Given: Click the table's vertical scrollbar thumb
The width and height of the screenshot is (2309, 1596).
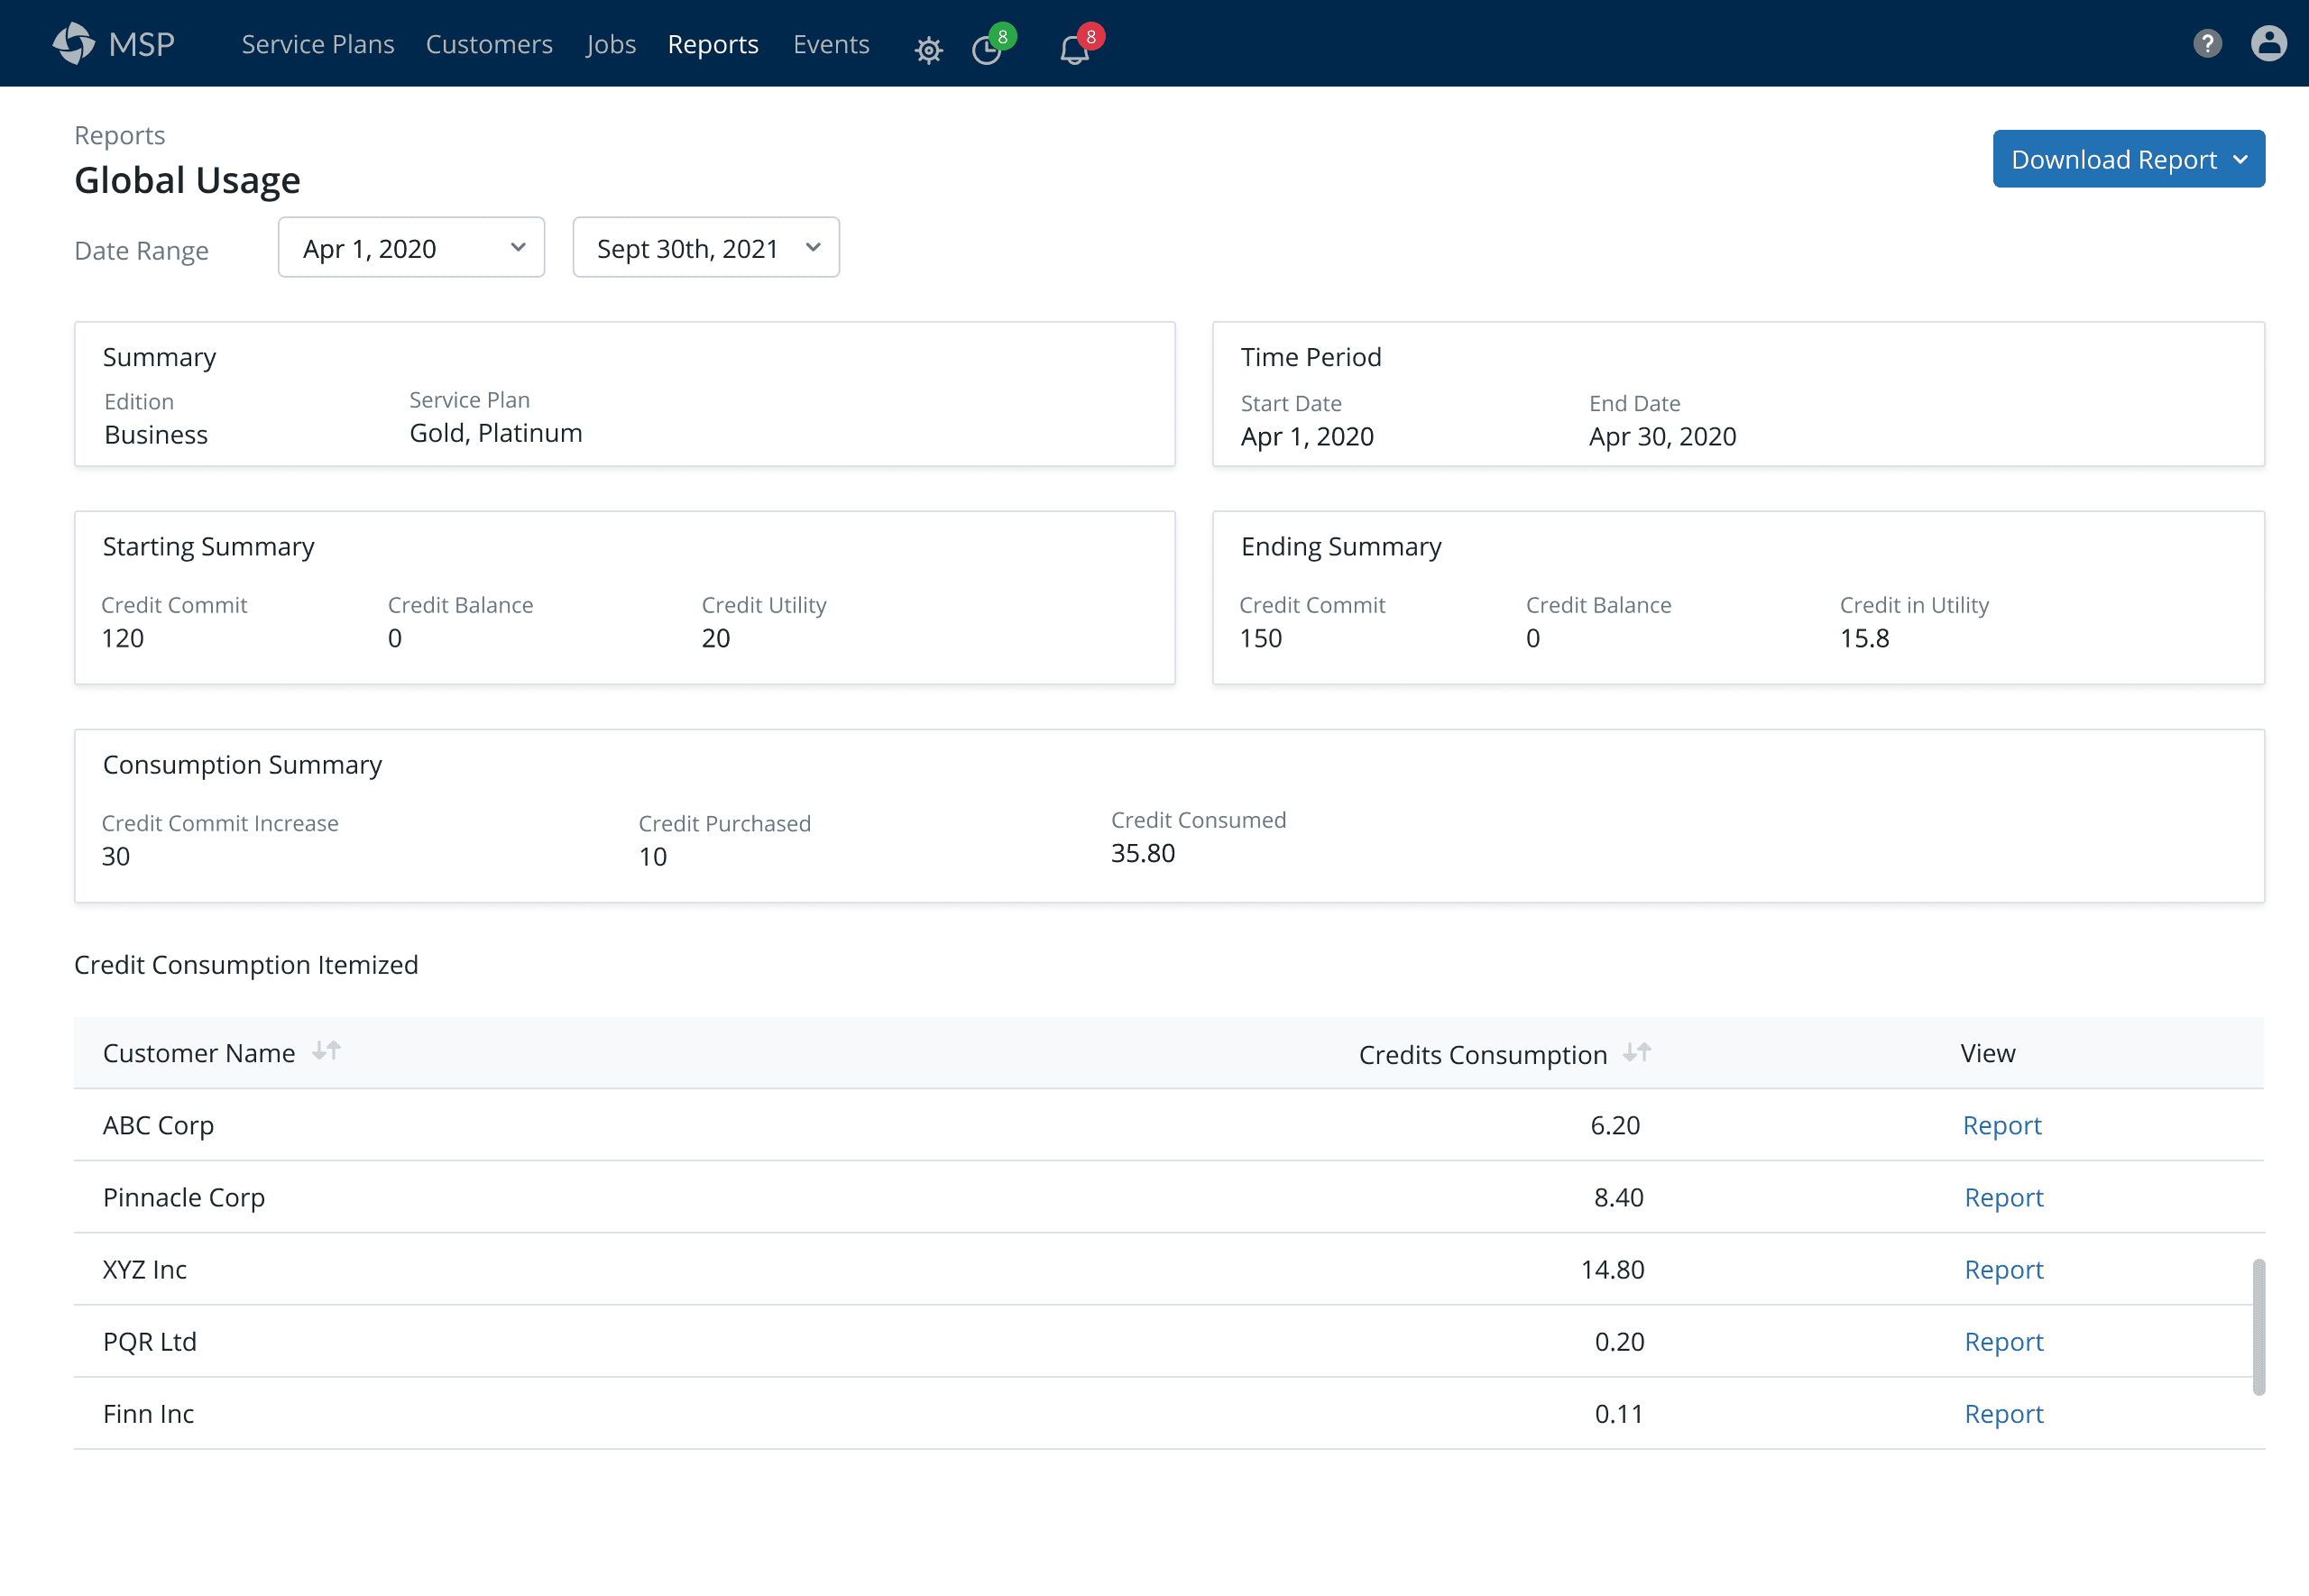Looking at the screenshot, I should tap(2258, 1327).
